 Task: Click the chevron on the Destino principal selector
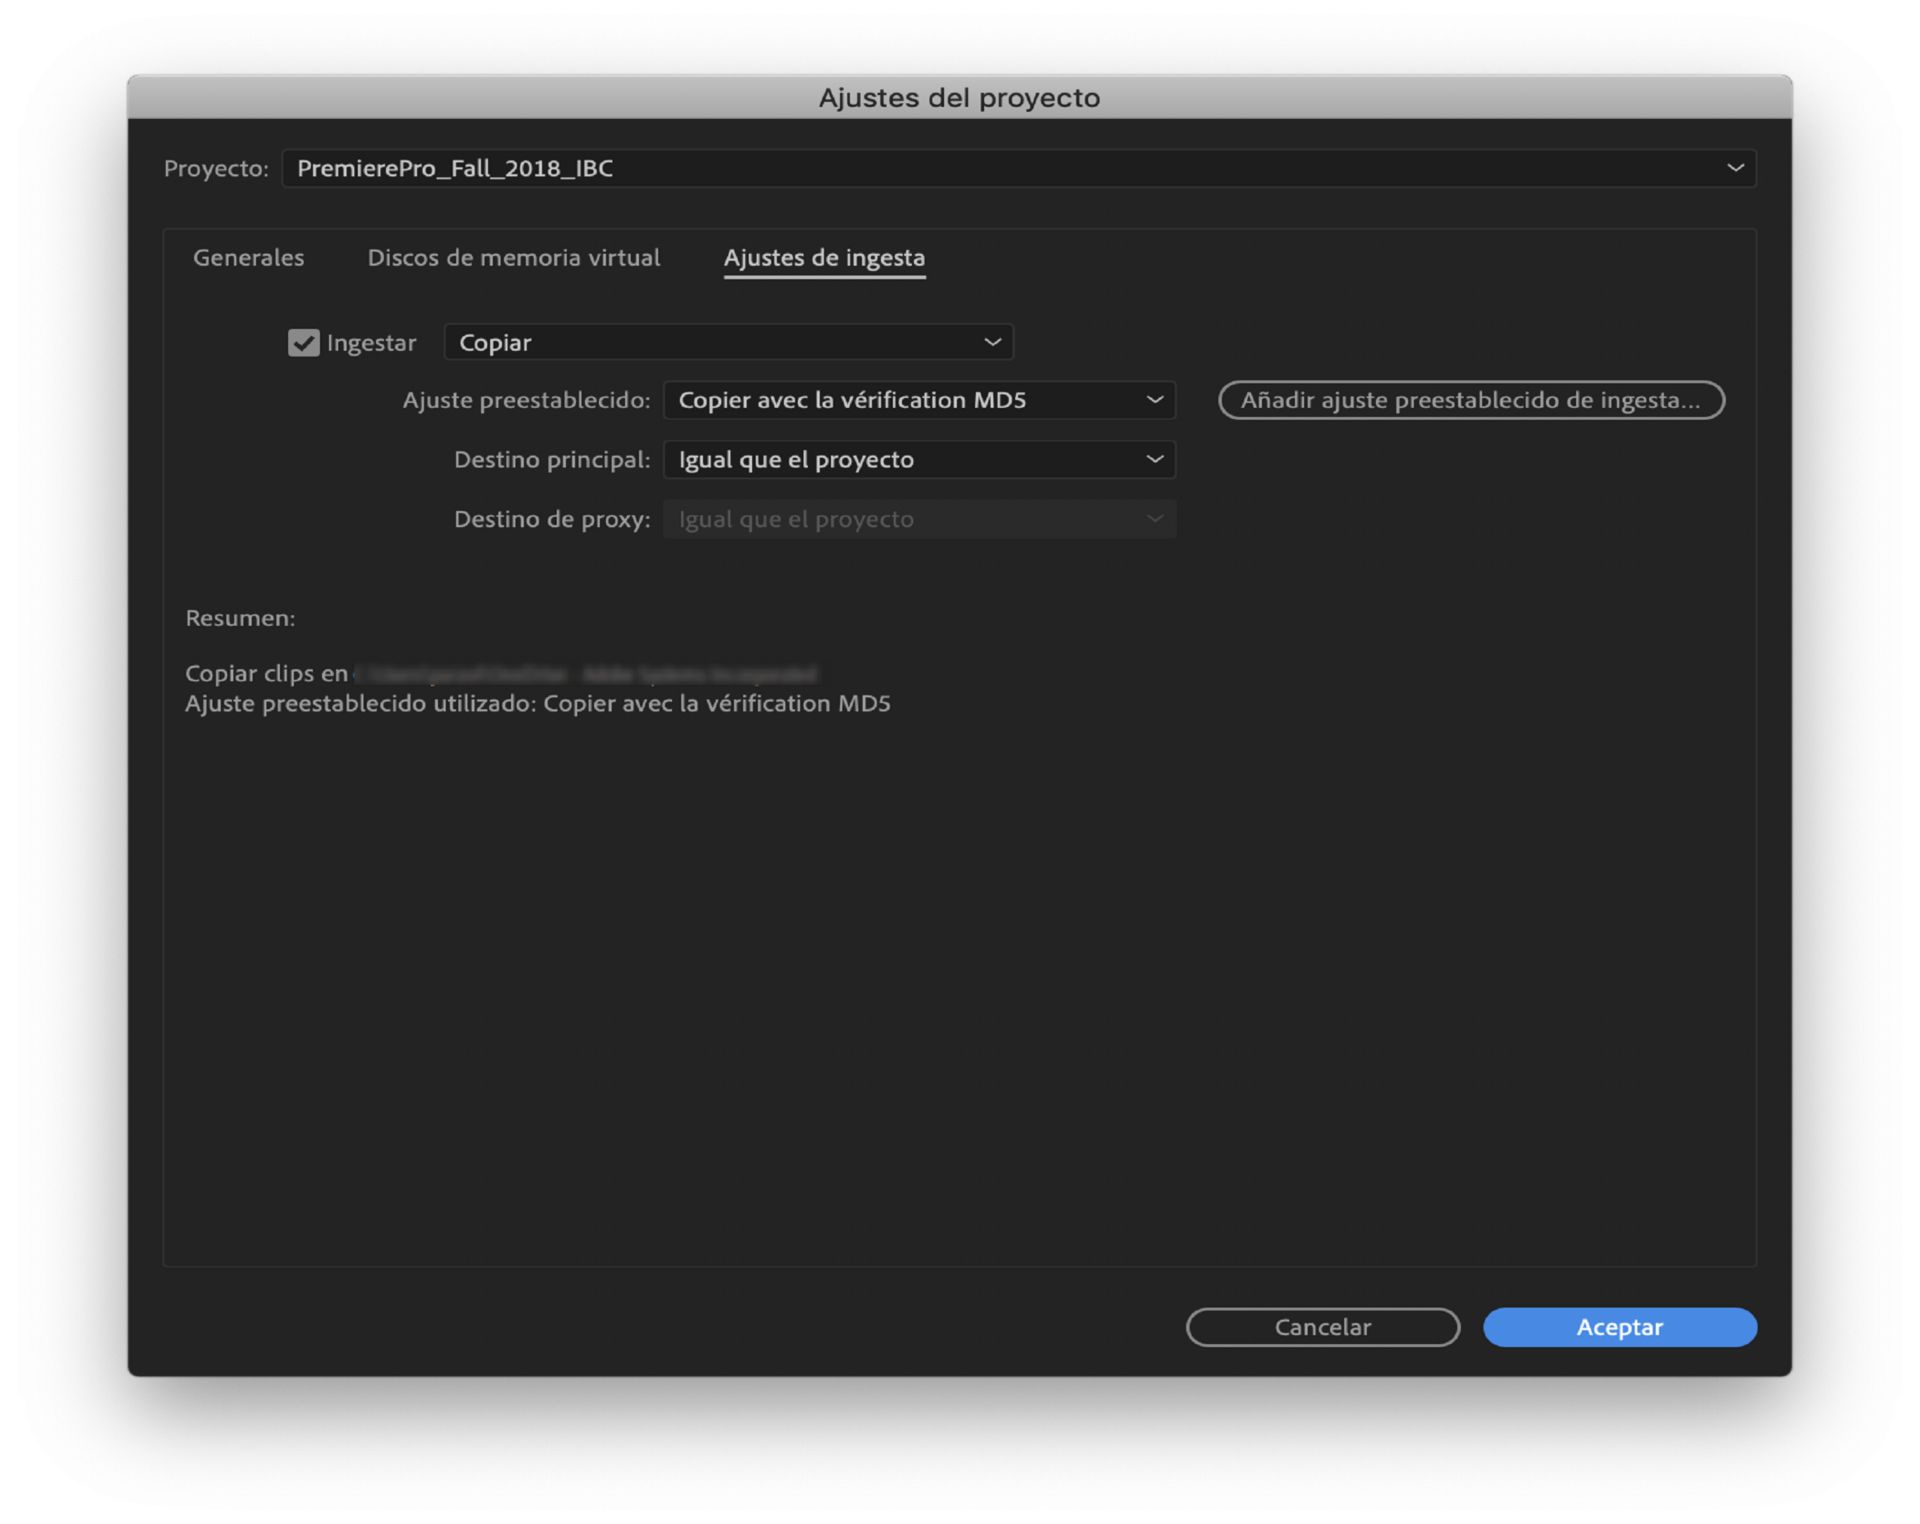pyautogui.click(x=1155, y=459)
